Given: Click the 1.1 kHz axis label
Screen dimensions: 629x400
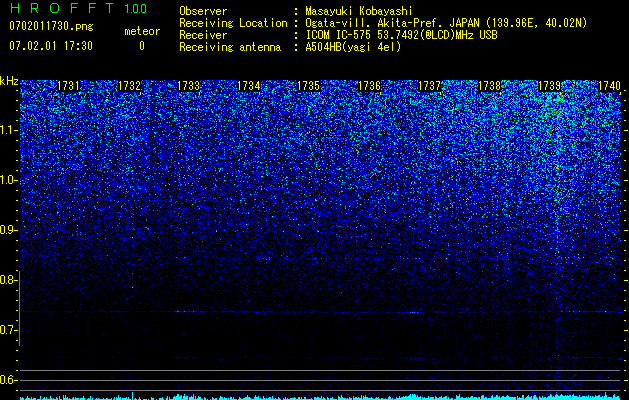Looking at the screenshot, I should coord(9,130).
